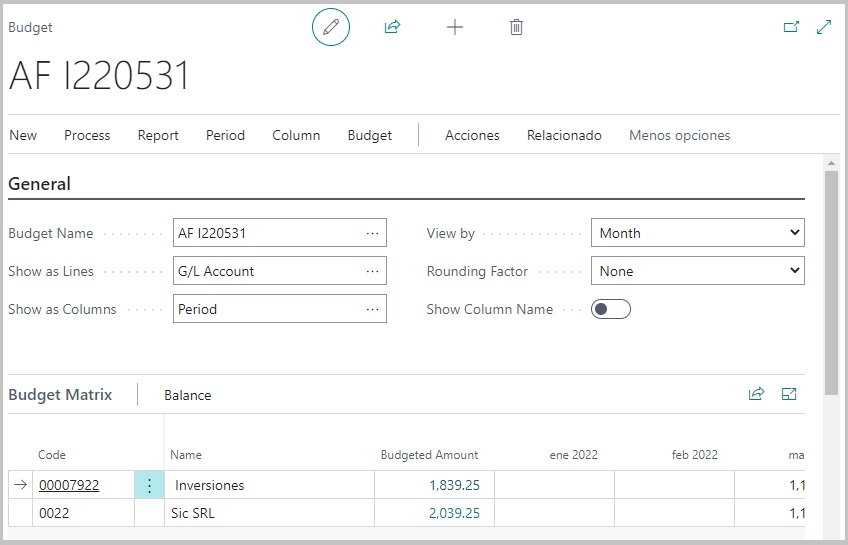Open the Process menu
Viewport: 848px width, 545px height.
(87, 135)
